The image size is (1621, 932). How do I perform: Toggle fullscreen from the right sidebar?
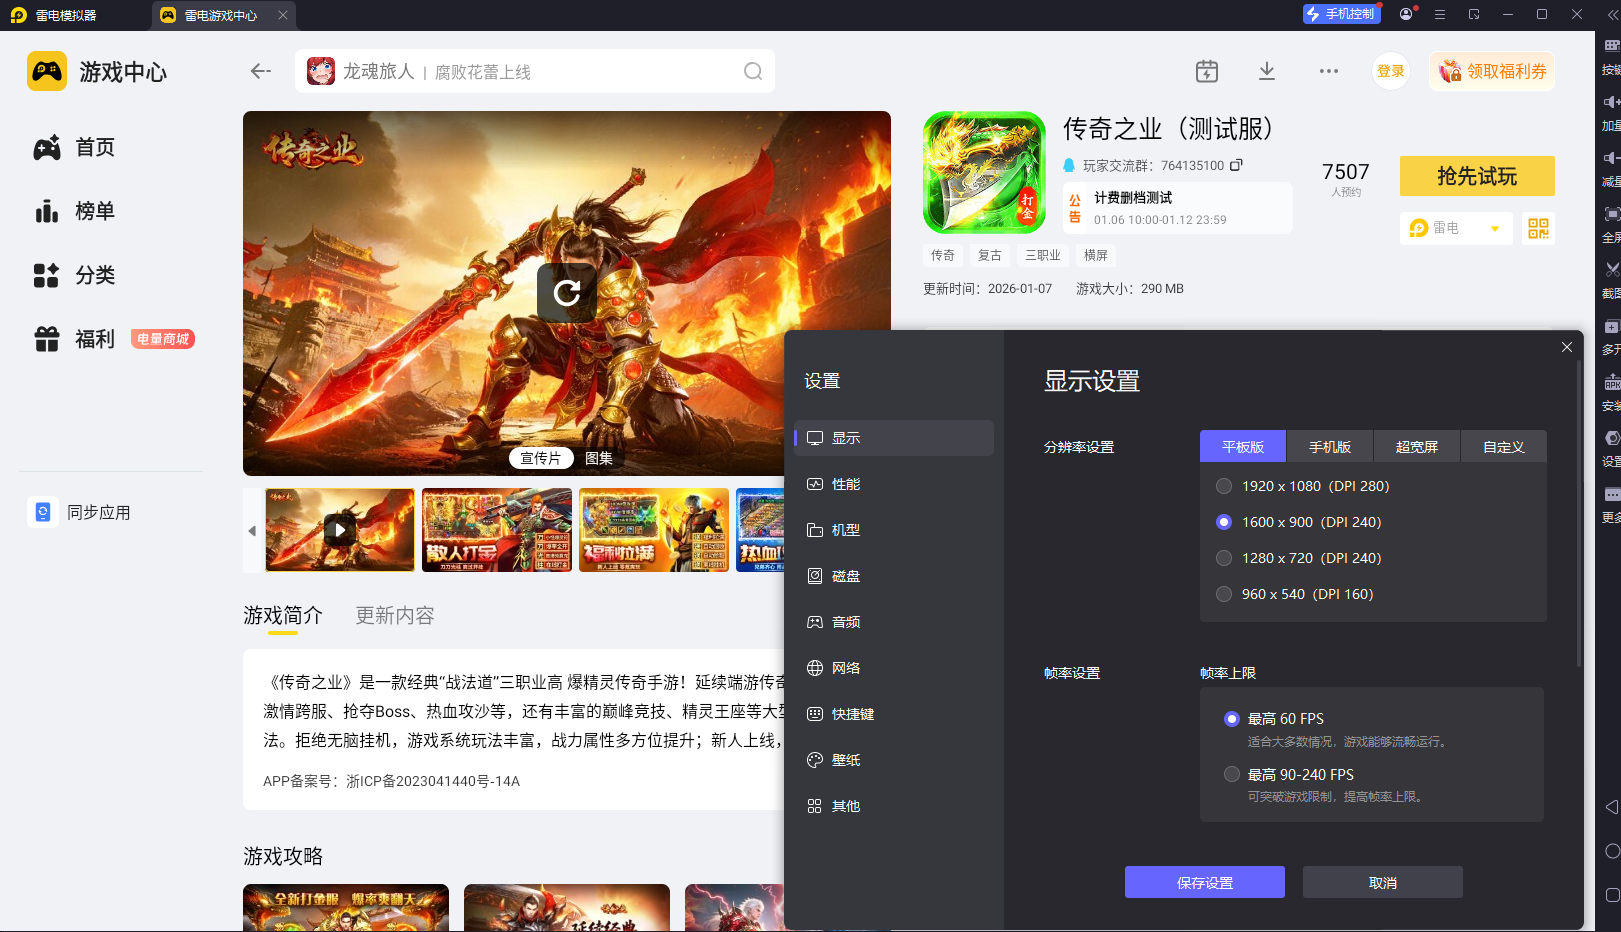click(1611, 214)
